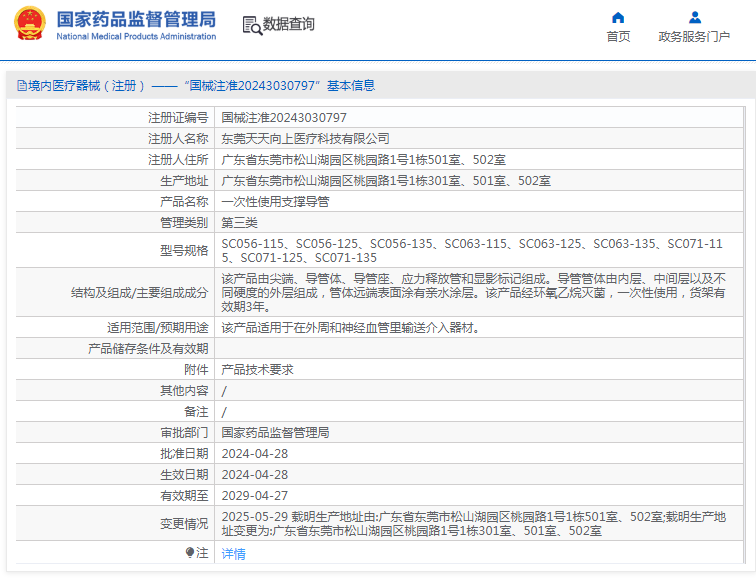The width and height of the screenshot is (756, 579).
Task: Click the 型号规格 row label
Action: coord(184,251)
